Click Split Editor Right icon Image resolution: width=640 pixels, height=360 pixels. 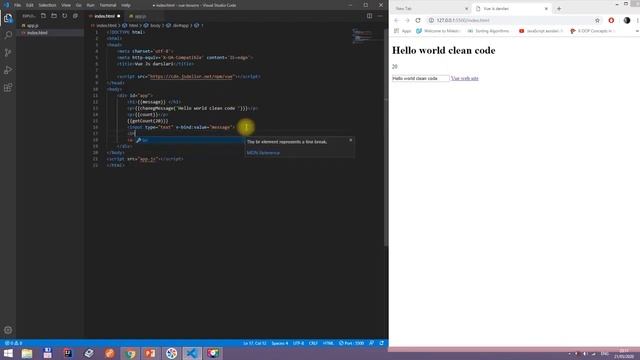369,16
